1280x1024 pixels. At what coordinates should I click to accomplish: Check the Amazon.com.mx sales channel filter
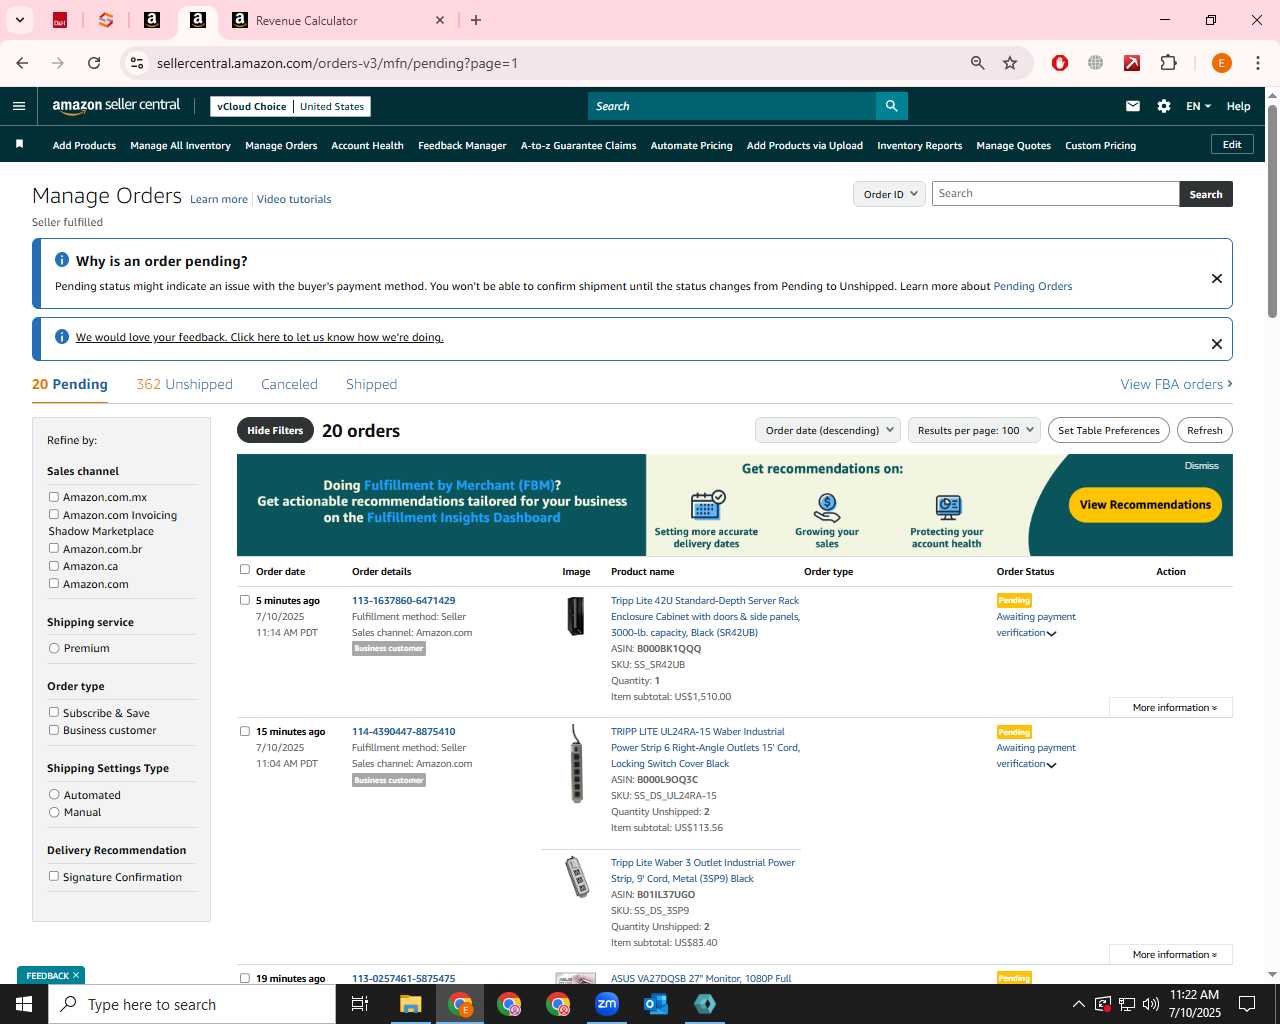point(54,497)
